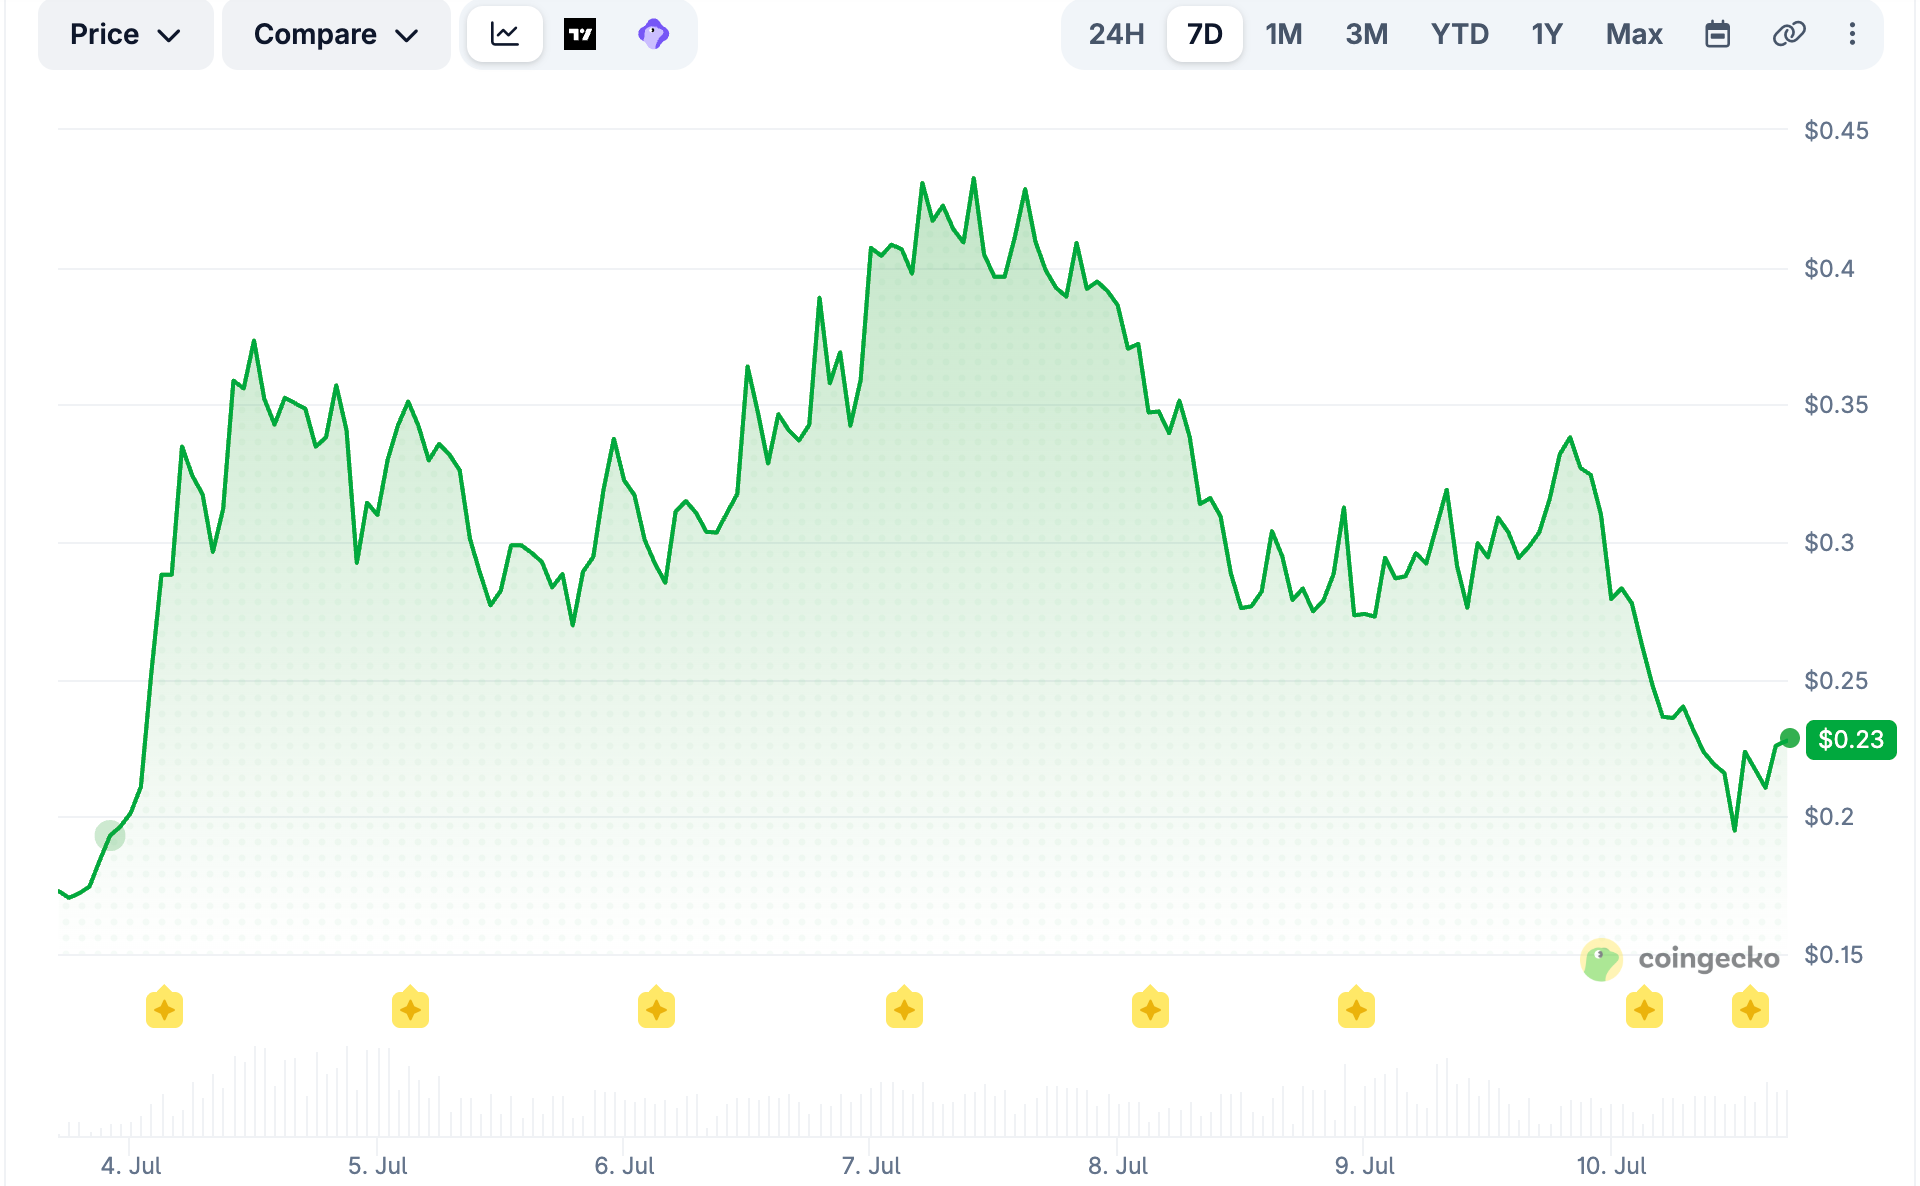This screenshot has height=1186, width=1920.
Task: Click the news marker near 5. Jul
Action: click(x=410, y=1009)
